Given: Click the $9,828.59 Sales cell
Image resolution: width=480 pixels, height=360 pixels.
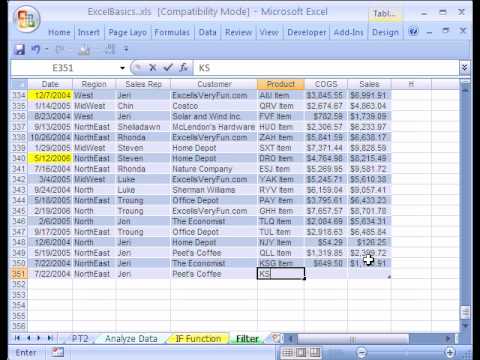Looking at the screenshot, I should 369,148.
